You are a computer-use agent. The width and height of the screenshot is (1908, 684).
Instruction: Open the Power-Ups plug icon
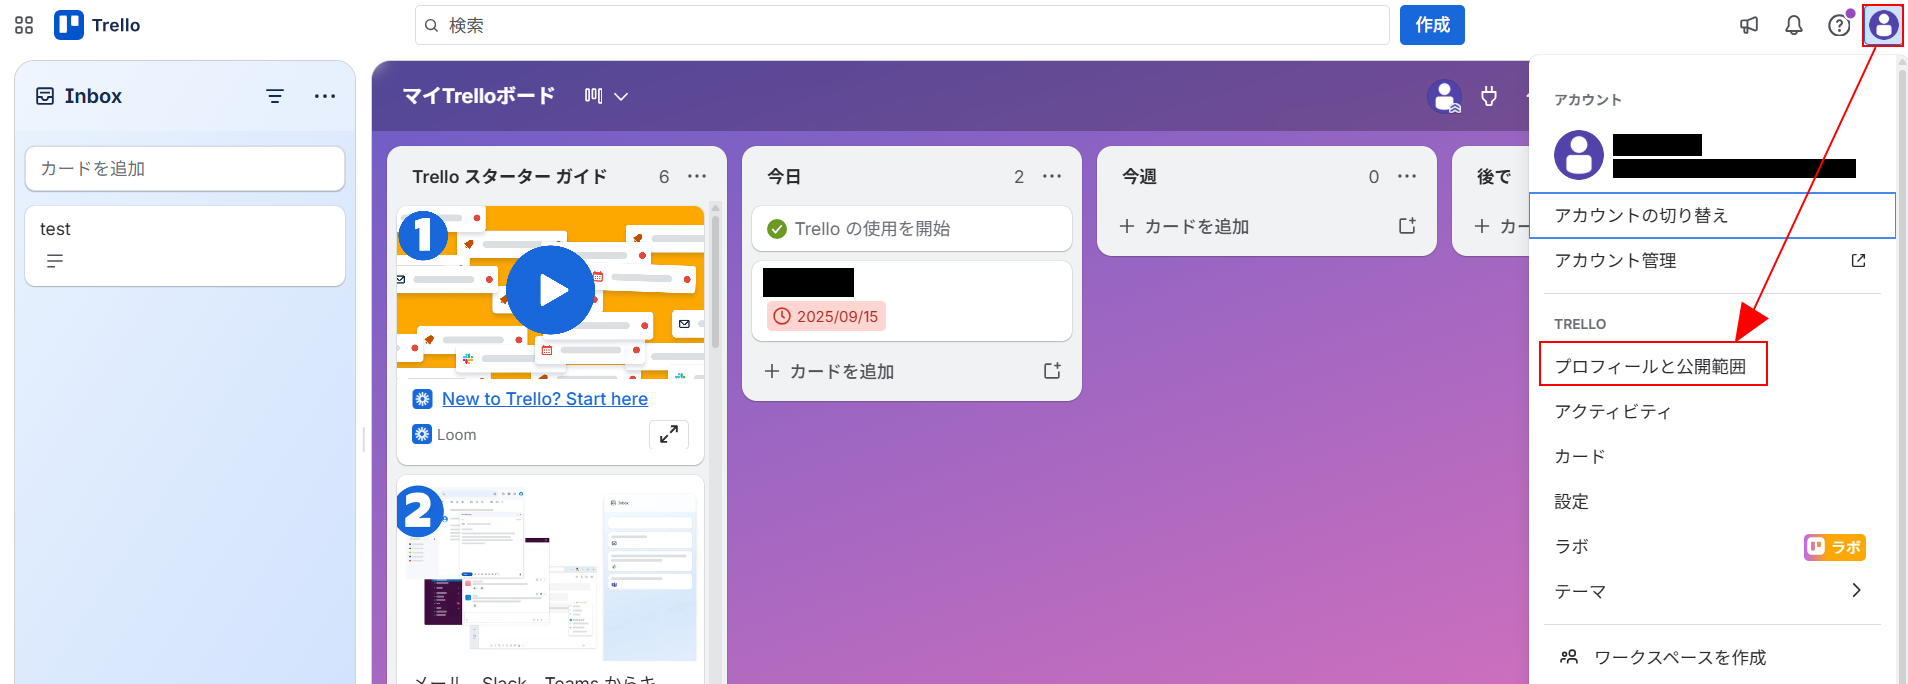pyautogui.click(x=1489, y=96)
